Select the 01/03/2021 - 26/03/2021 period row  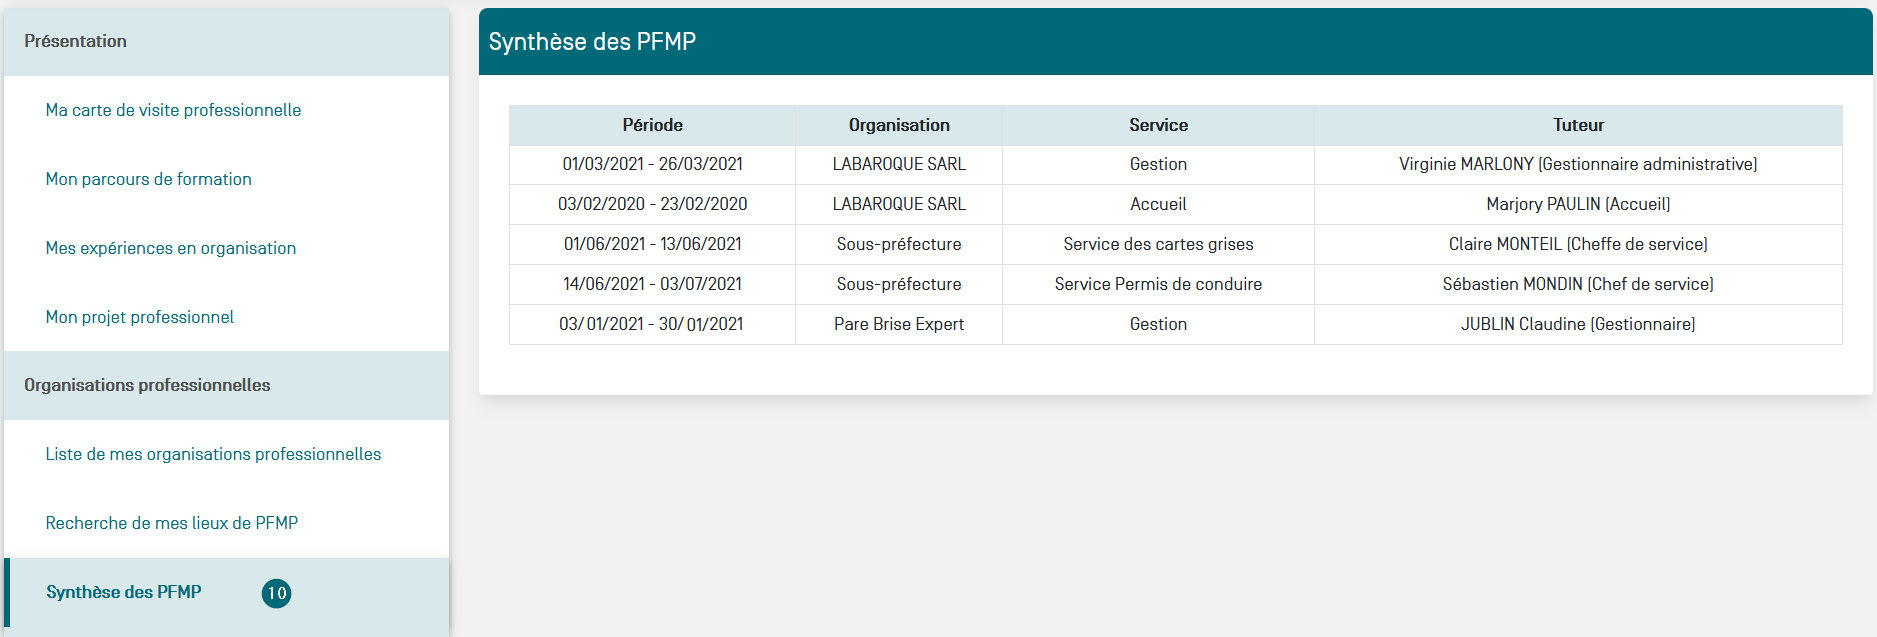(652, 164)
